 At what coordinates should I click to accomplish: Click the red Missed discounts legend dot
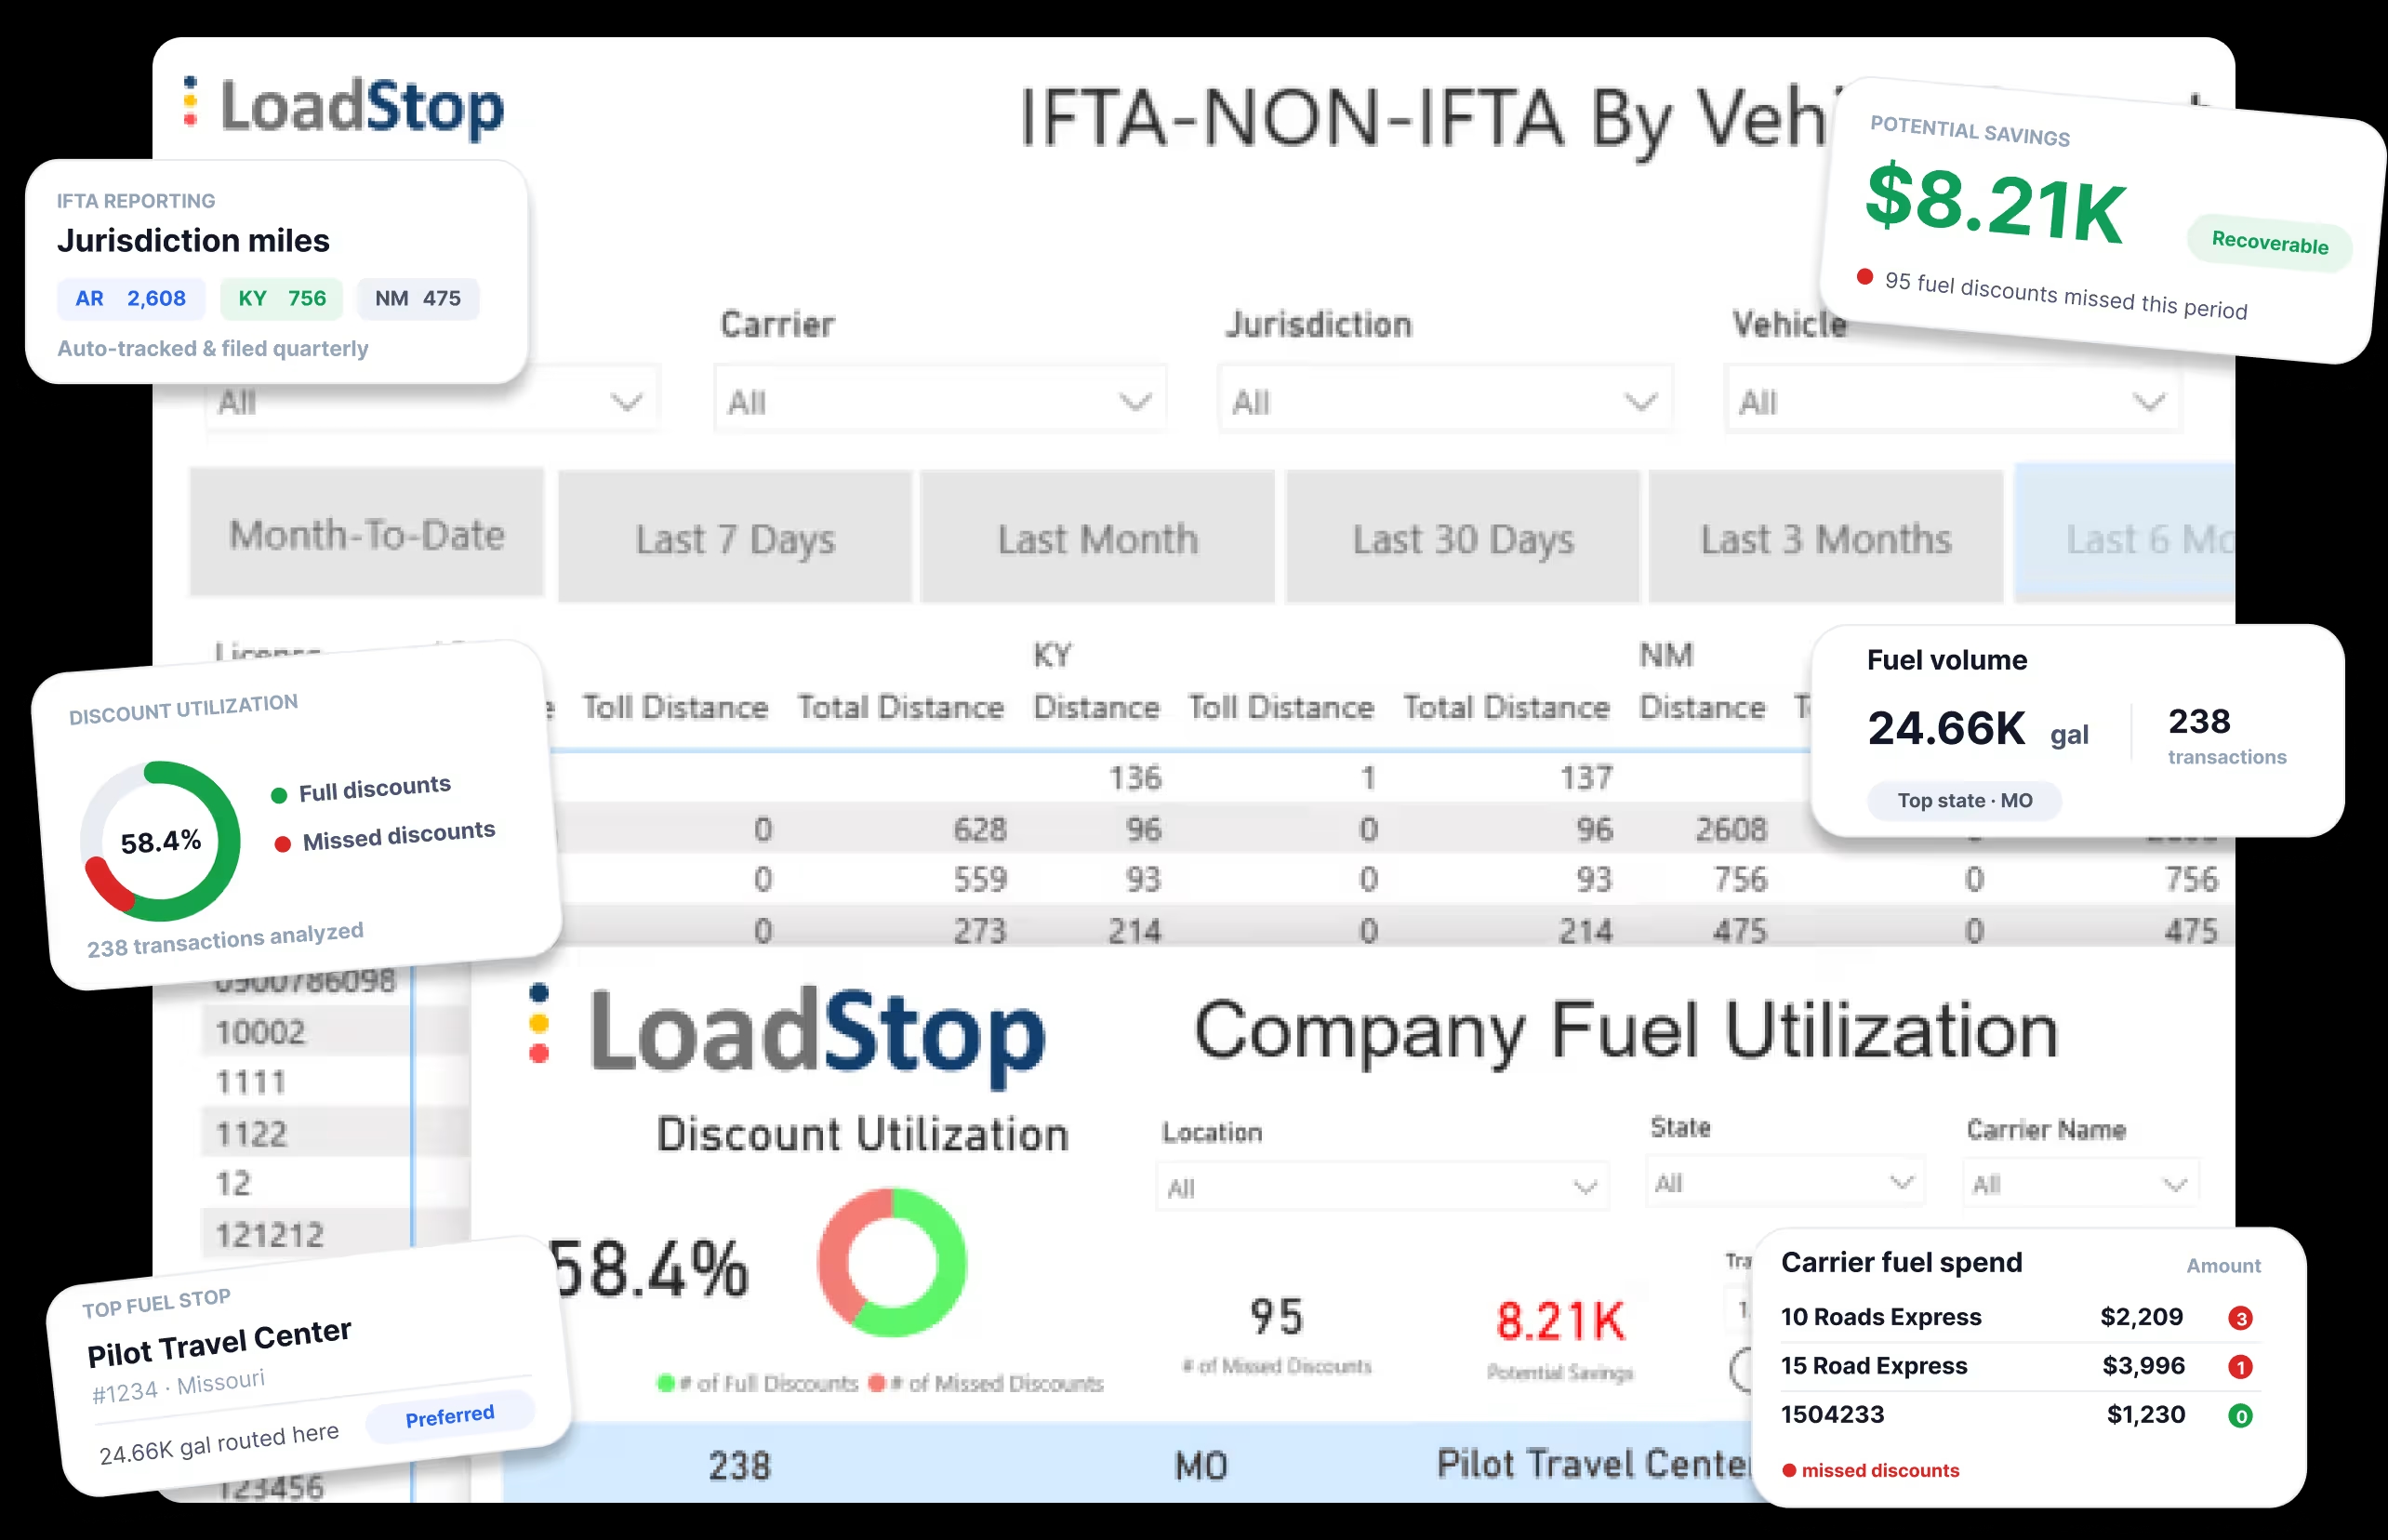click(283, 844)
